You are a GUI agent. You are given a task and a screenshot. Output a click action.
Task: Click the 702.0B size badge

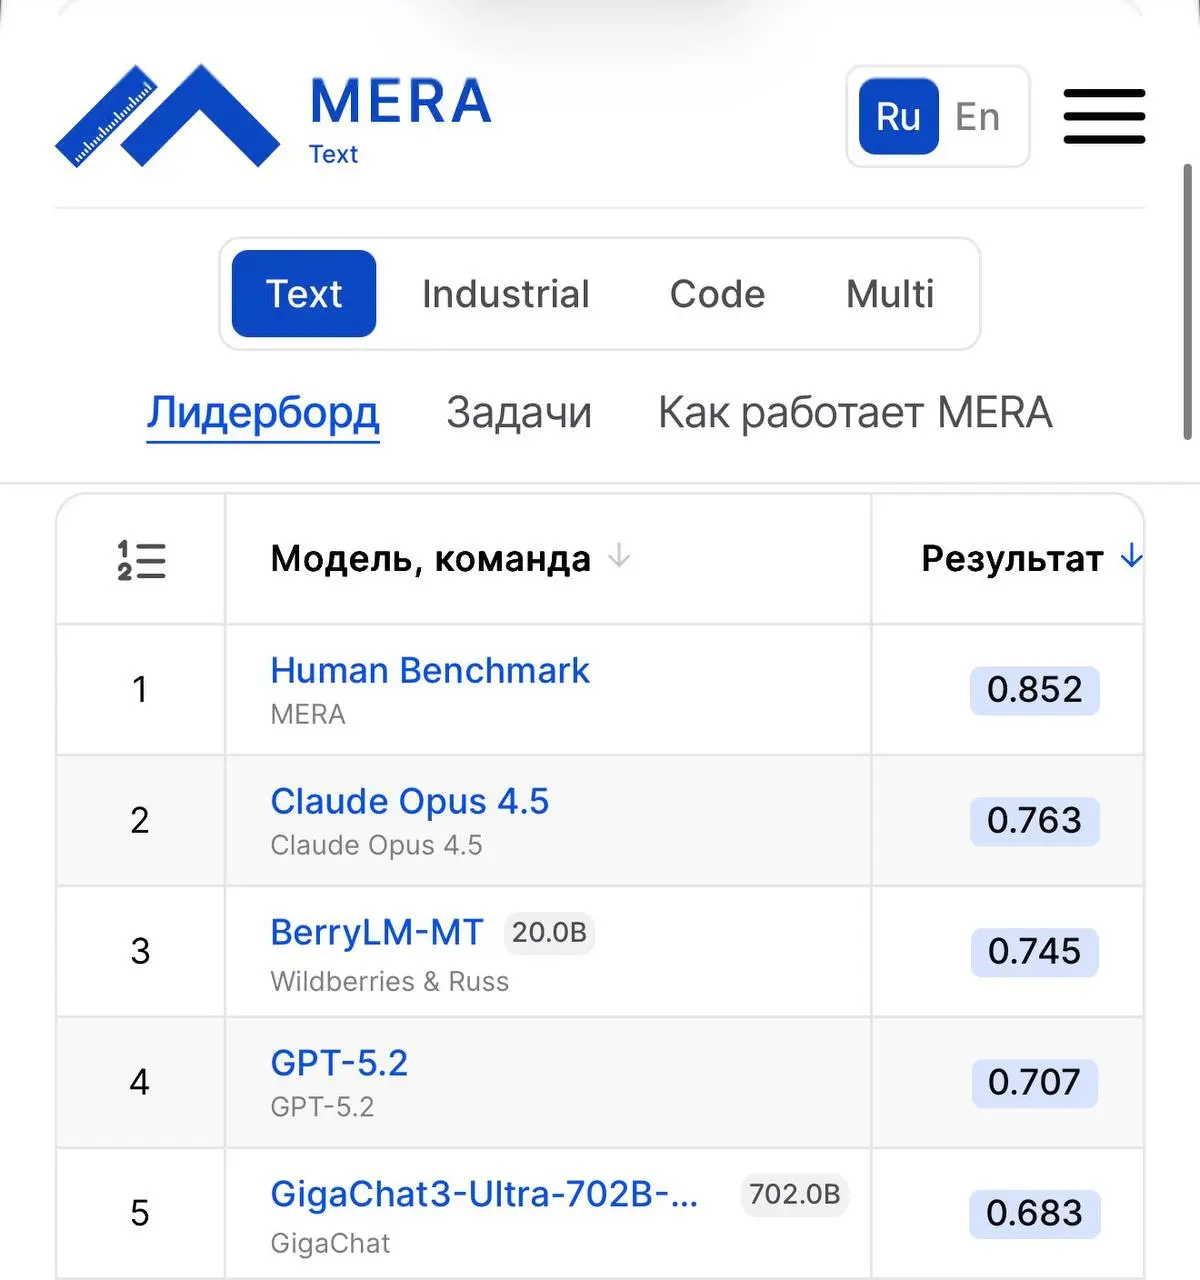click(x=794, y=1194)
